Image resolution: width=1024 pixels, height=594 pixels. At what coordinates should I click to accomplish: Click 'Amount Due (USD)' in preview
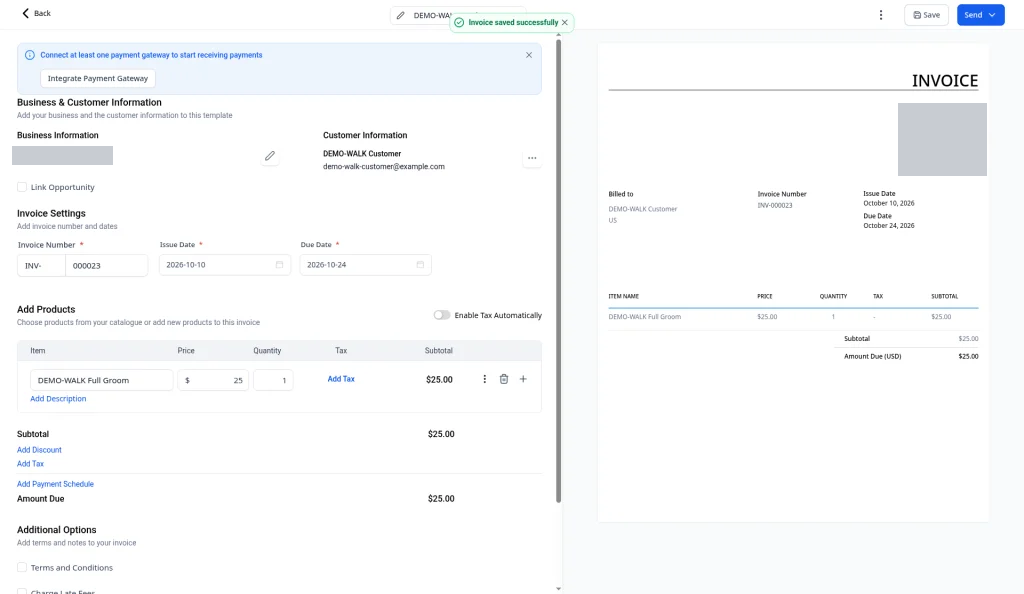[872, 356]
